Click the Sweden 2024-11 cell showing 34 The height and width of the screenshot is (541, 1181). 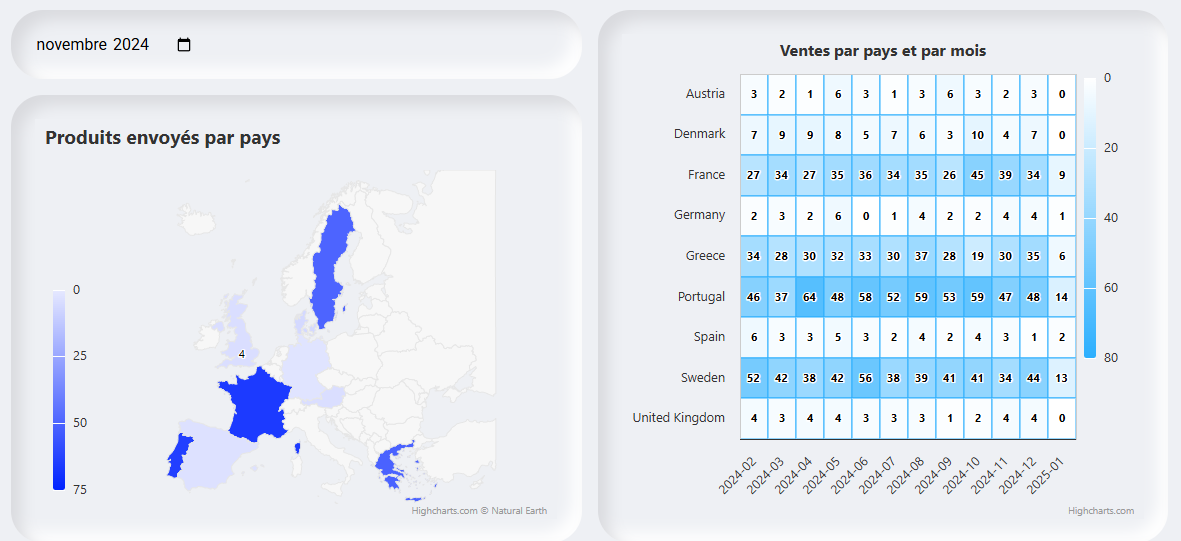tap(1006, 378)
